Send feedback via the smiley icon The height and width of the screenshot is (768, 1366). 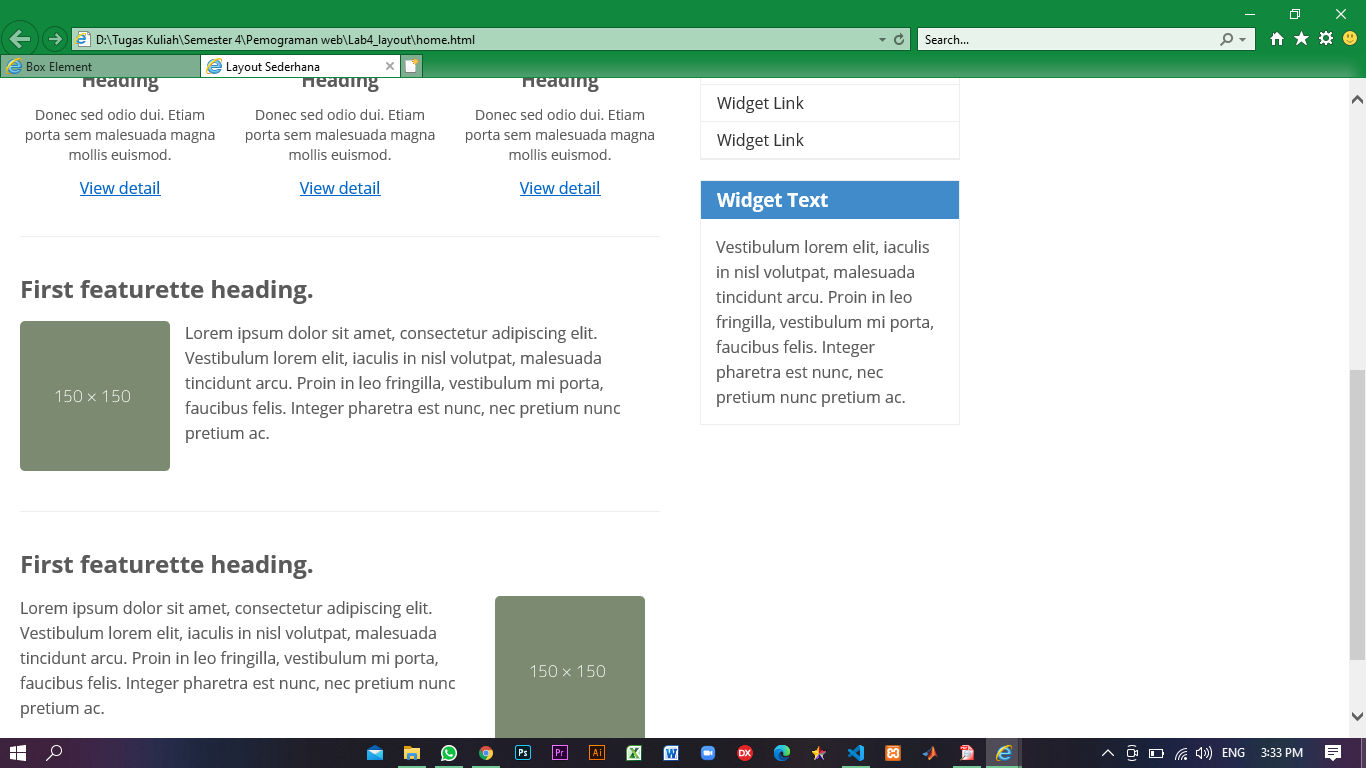coord(1350,38)
